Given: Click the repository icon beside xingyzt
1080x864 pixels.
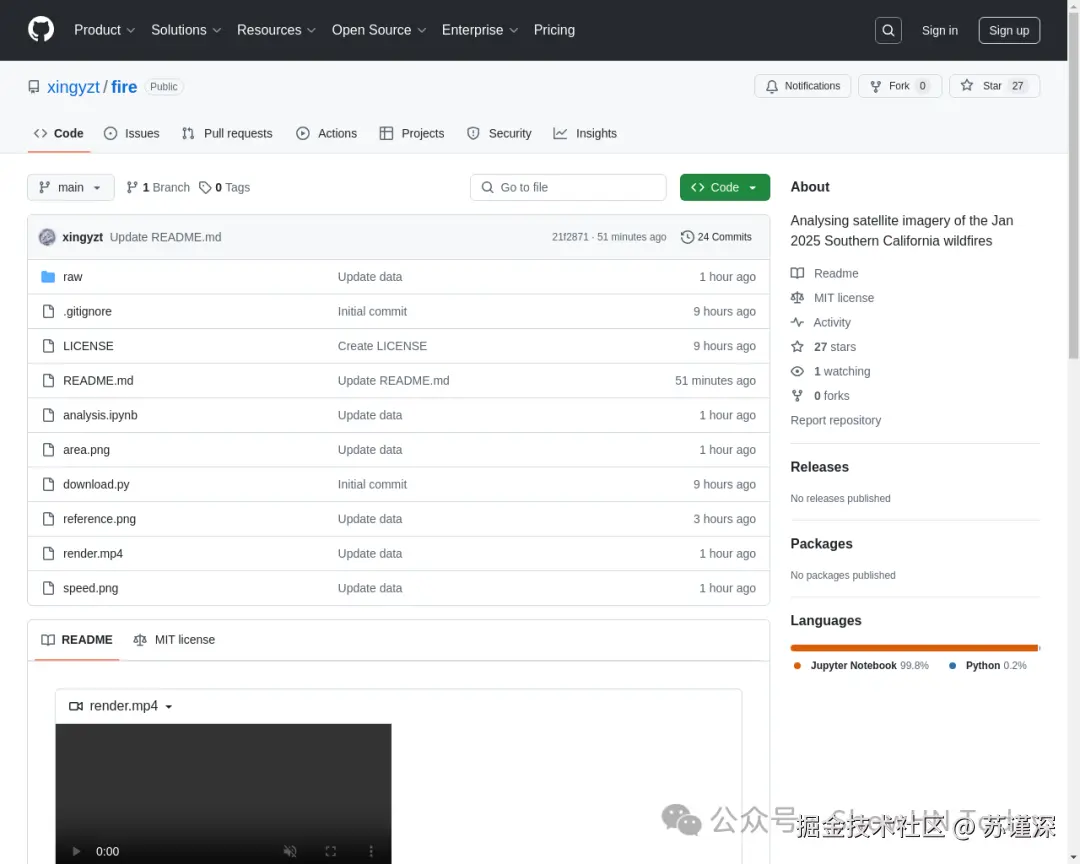Looking at the screenshot, I should pyautogui.click(x=34, y=87).
